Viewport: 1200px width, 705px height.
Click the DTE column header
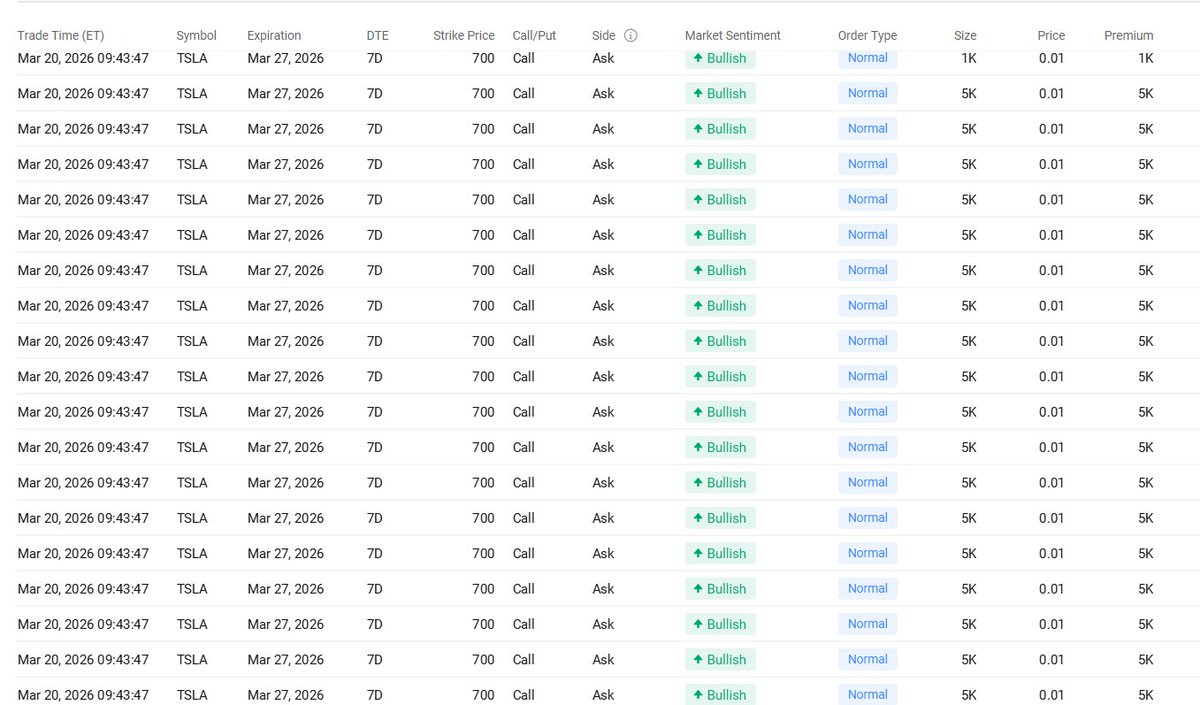(377, 35)
